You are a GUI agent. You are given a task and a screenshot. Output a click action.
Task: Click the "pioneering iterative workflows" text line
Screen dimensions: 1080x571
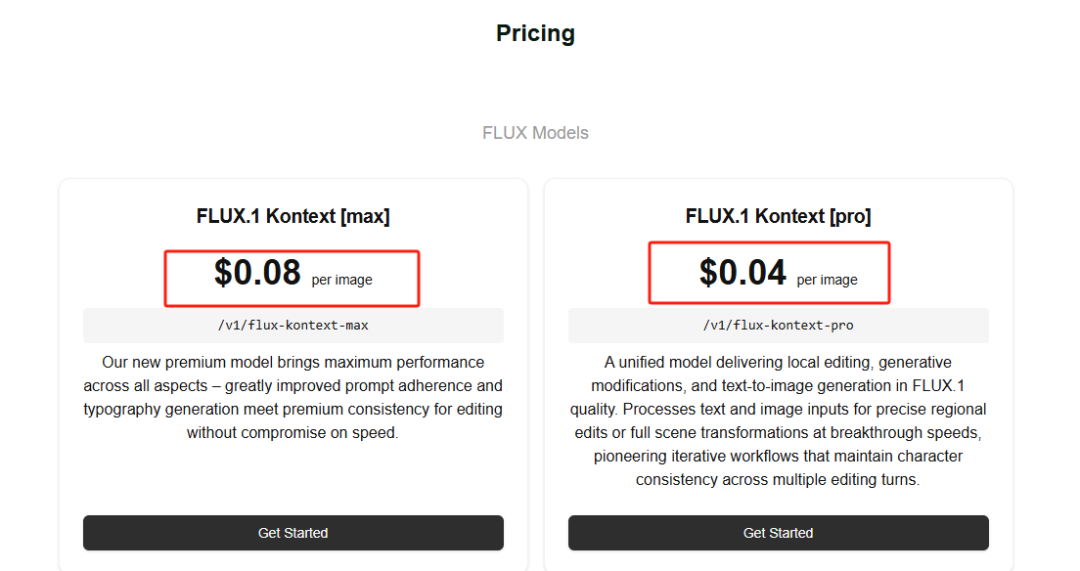[x=778, y=456]
